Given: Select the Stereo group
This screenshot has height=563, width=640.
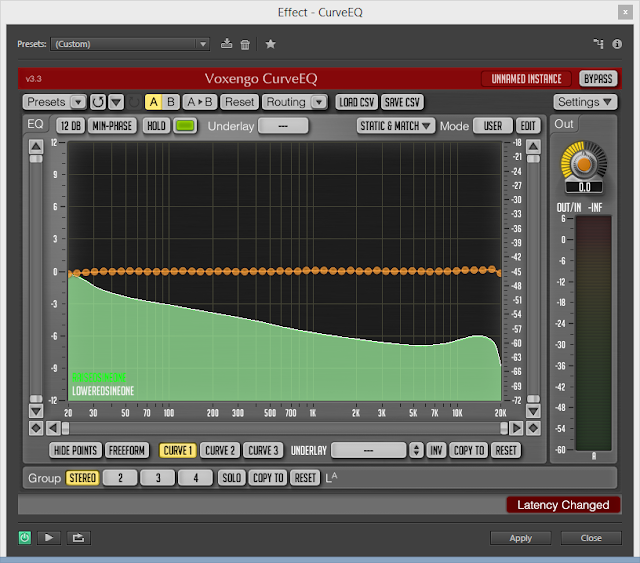Looking at the screenshot, I should tap(82, 478).
